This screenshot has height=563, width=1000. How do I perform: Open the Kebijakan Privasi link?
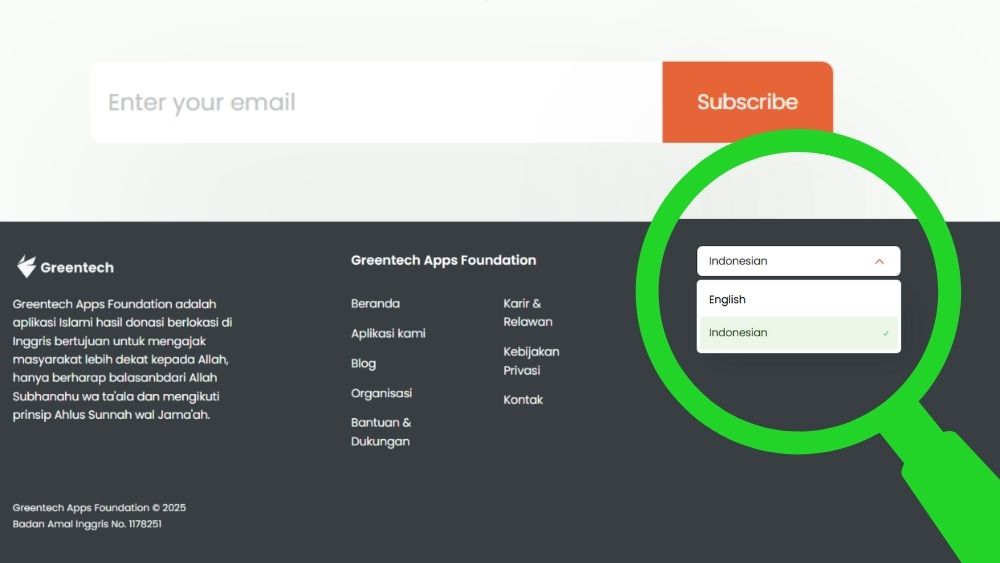click(x=531, y=361)
